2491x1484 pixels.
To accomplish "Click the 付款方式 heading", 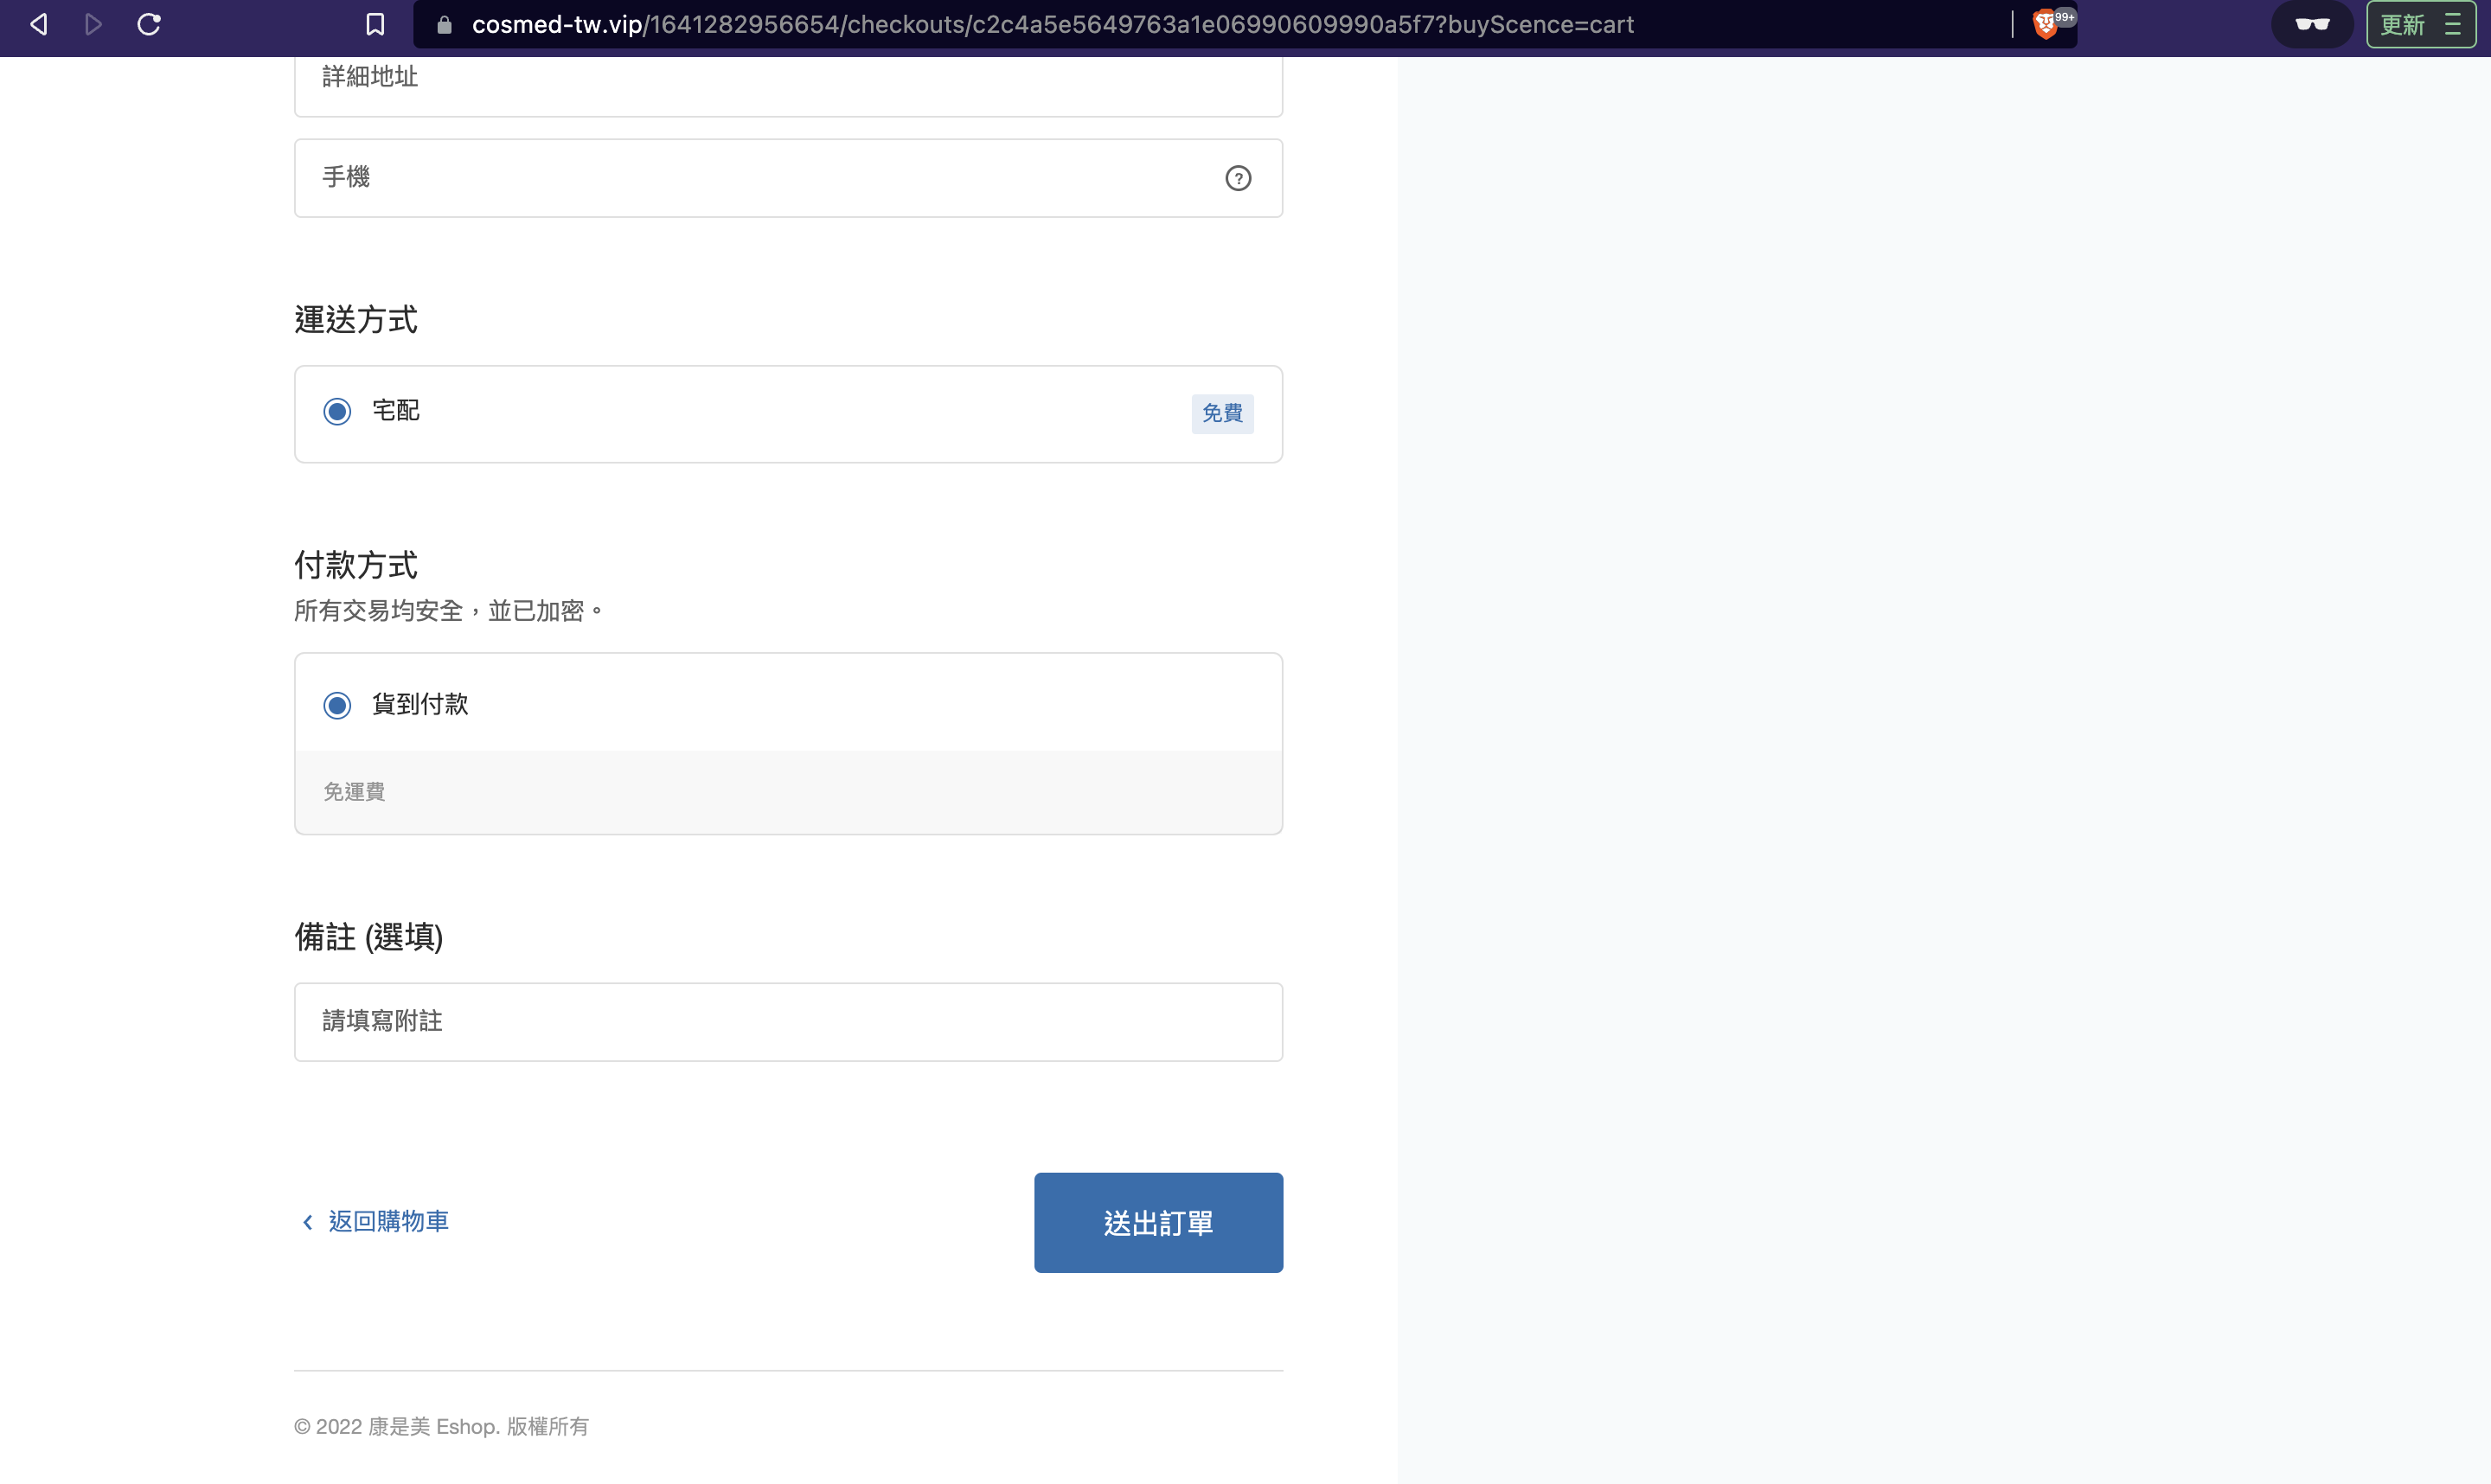I will [x=356, y=565].
